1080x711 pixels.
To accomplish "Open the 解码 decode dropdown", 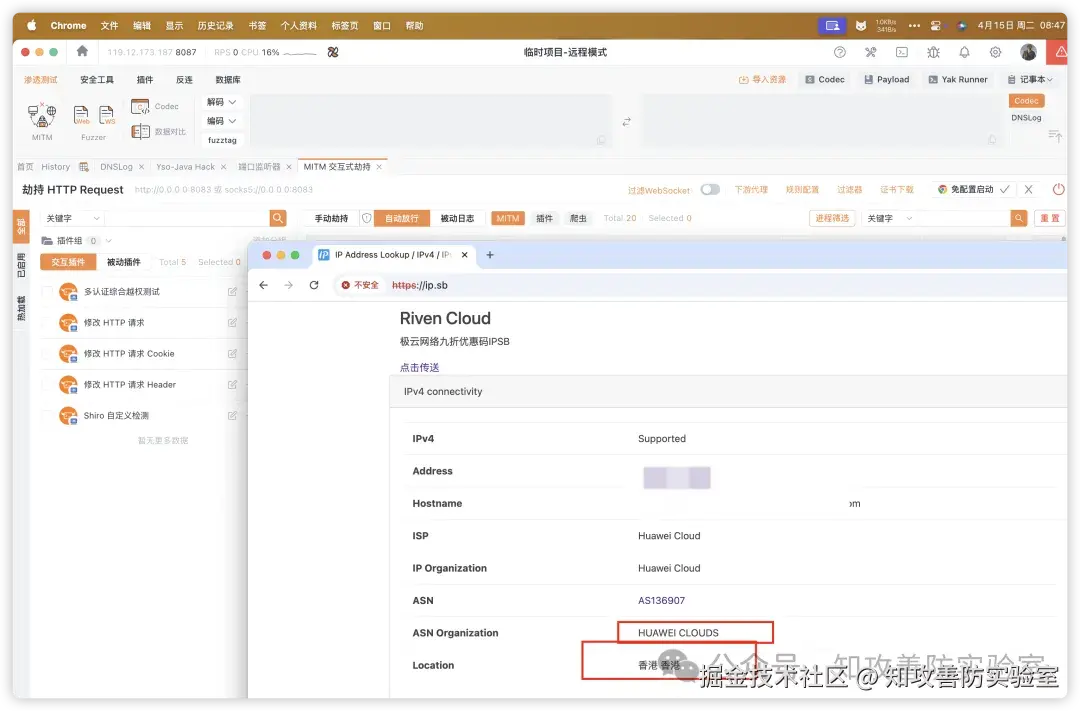I will coord(221,101).
